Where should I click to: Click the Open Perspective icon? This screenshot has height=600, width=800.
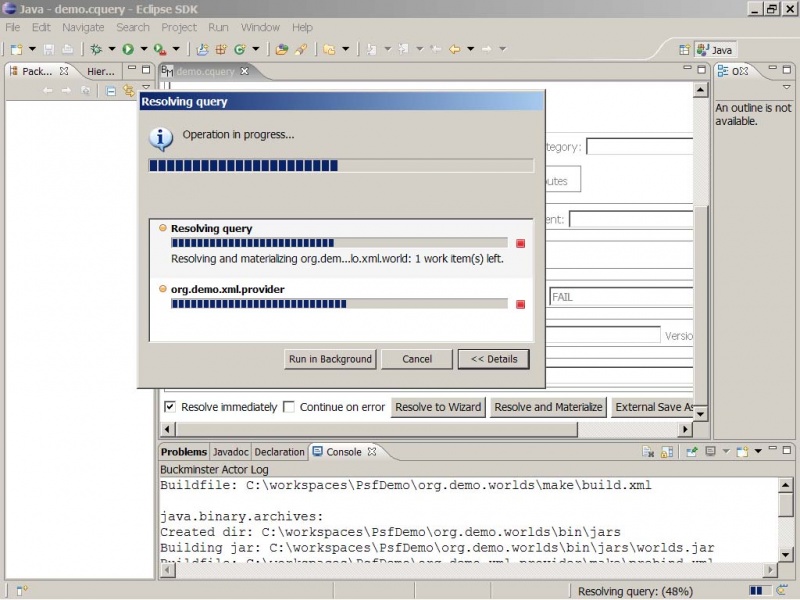[684, 49]
